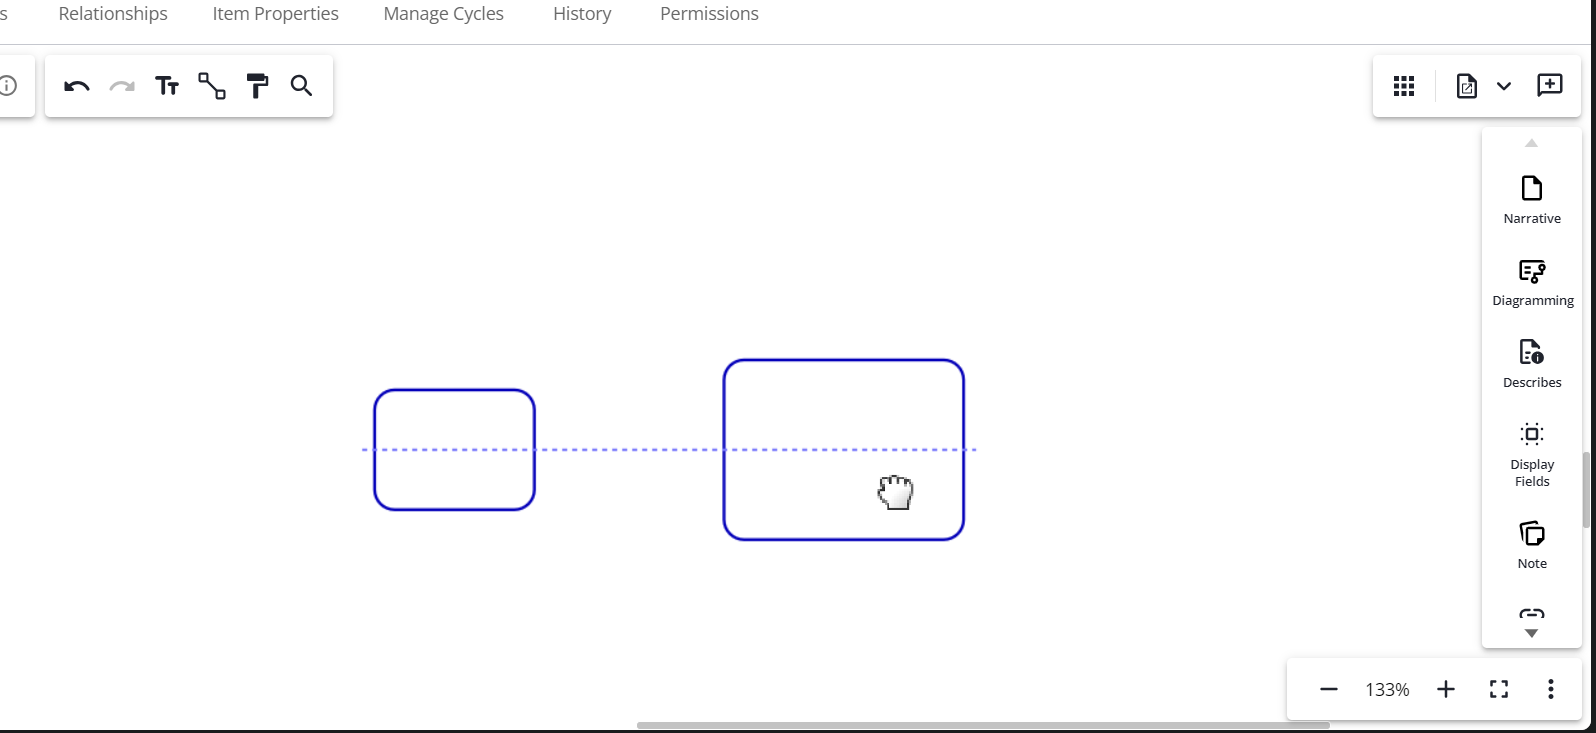The image size is (1596, 733).
Task: Expand the export dropdown chevron
Action: [1503, 87]
